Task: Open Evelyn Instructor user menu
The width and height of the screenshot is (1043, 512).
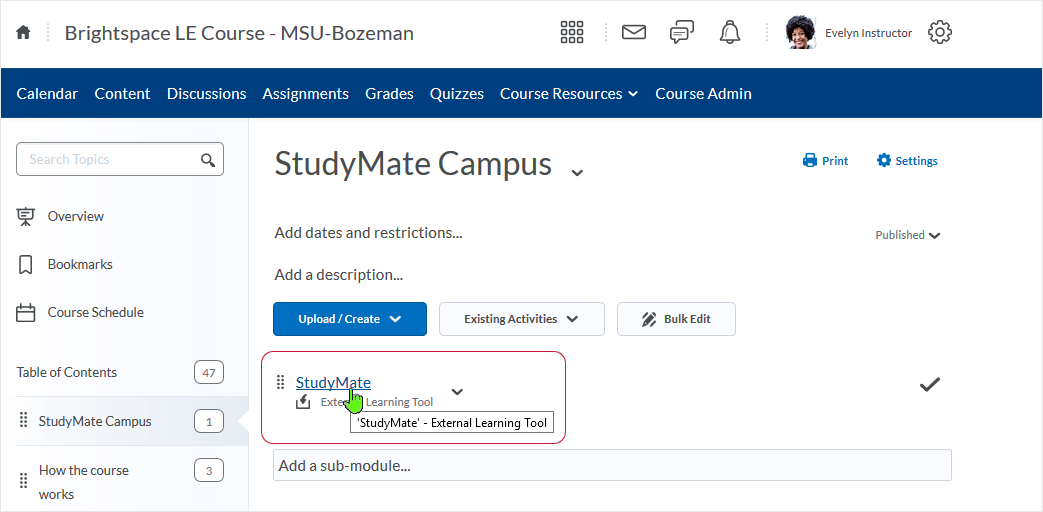Action: click(868, 33)
